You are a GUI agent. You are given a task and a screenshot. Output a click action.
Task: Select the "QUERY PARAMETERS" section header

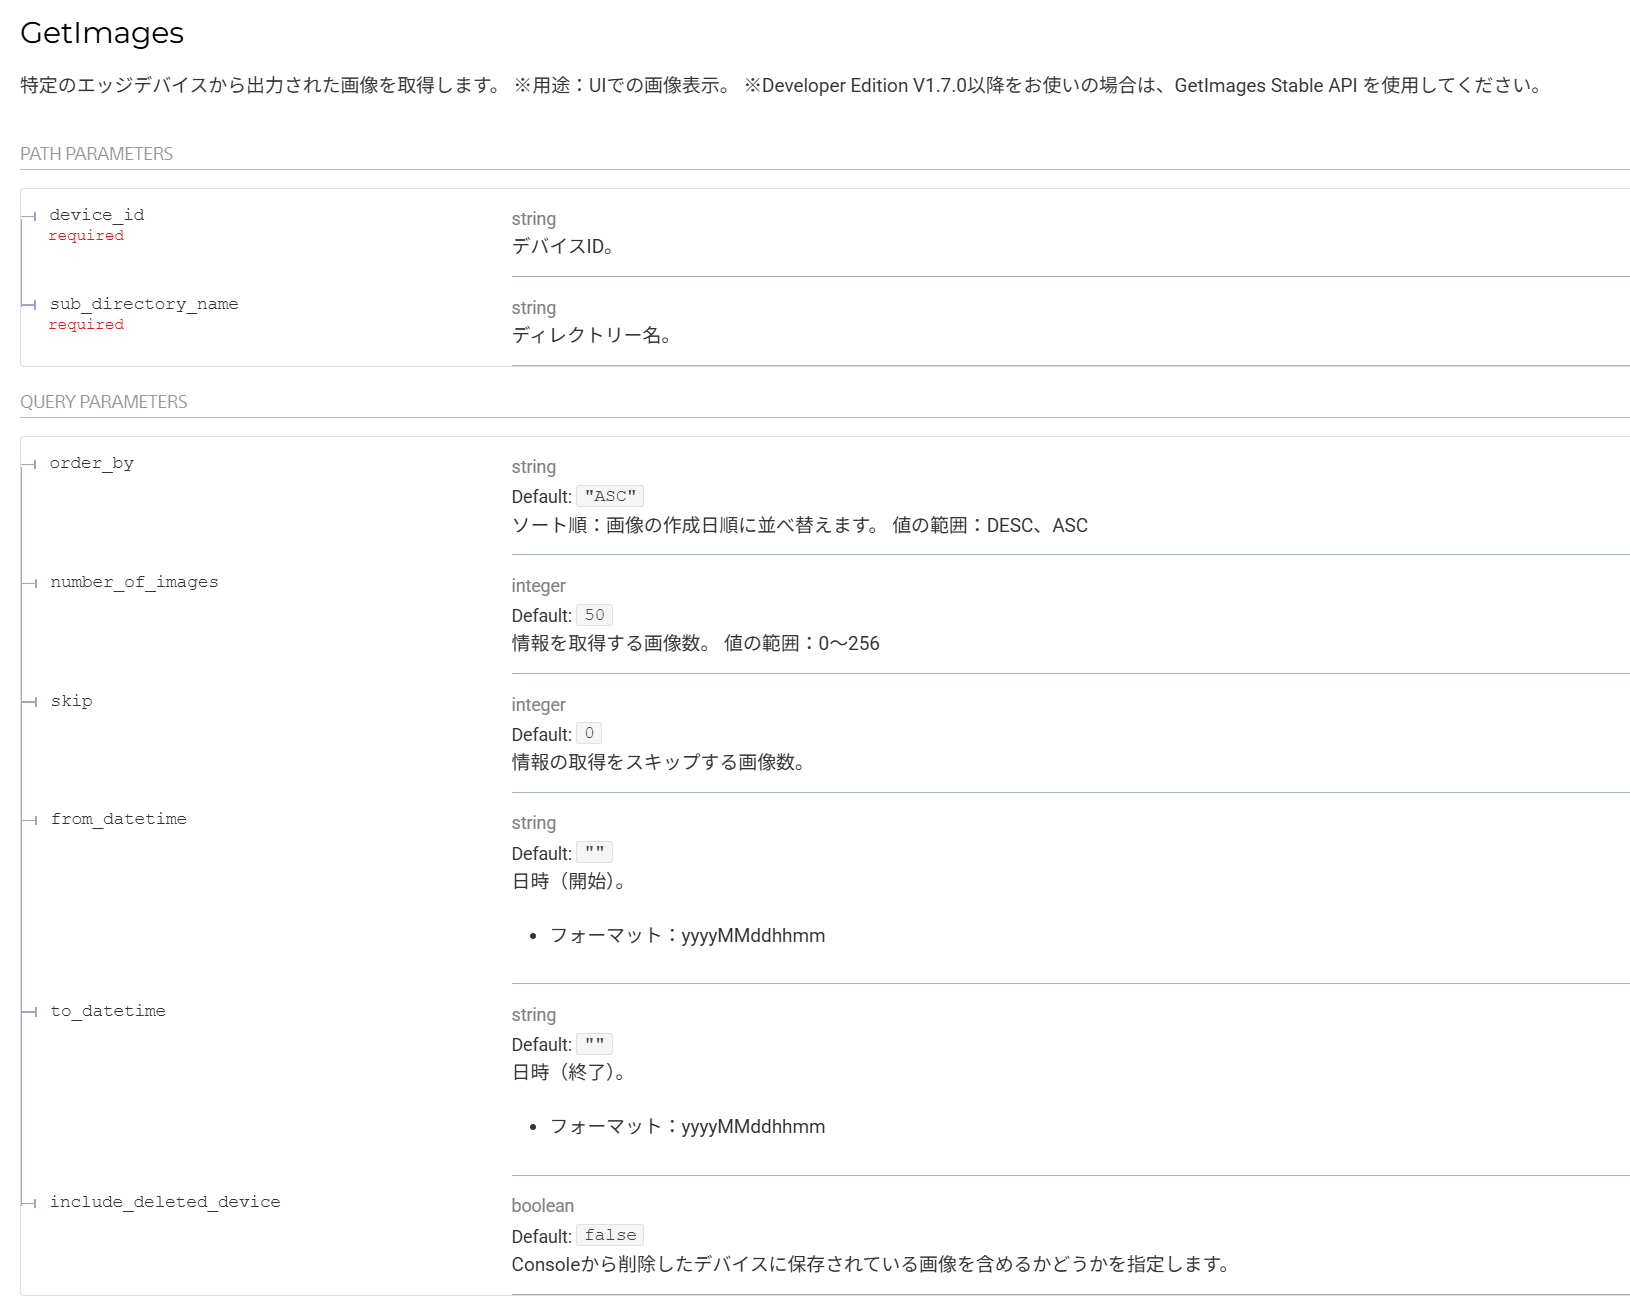104,402
